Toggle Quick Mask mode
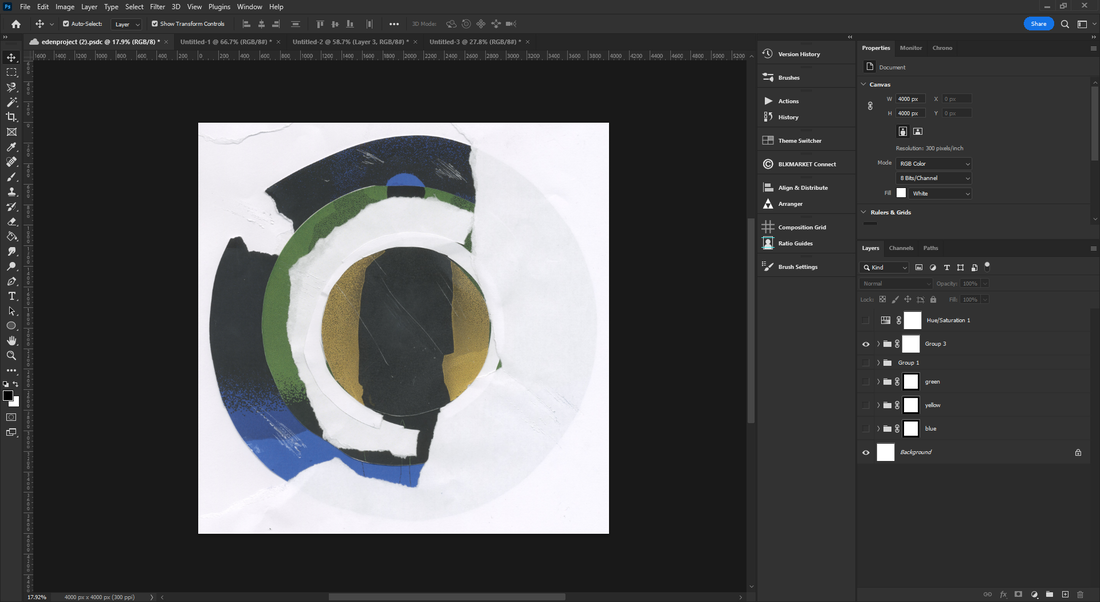Image resolution: width=1100 pixels, height=602 pixels. tap(11, 417)
